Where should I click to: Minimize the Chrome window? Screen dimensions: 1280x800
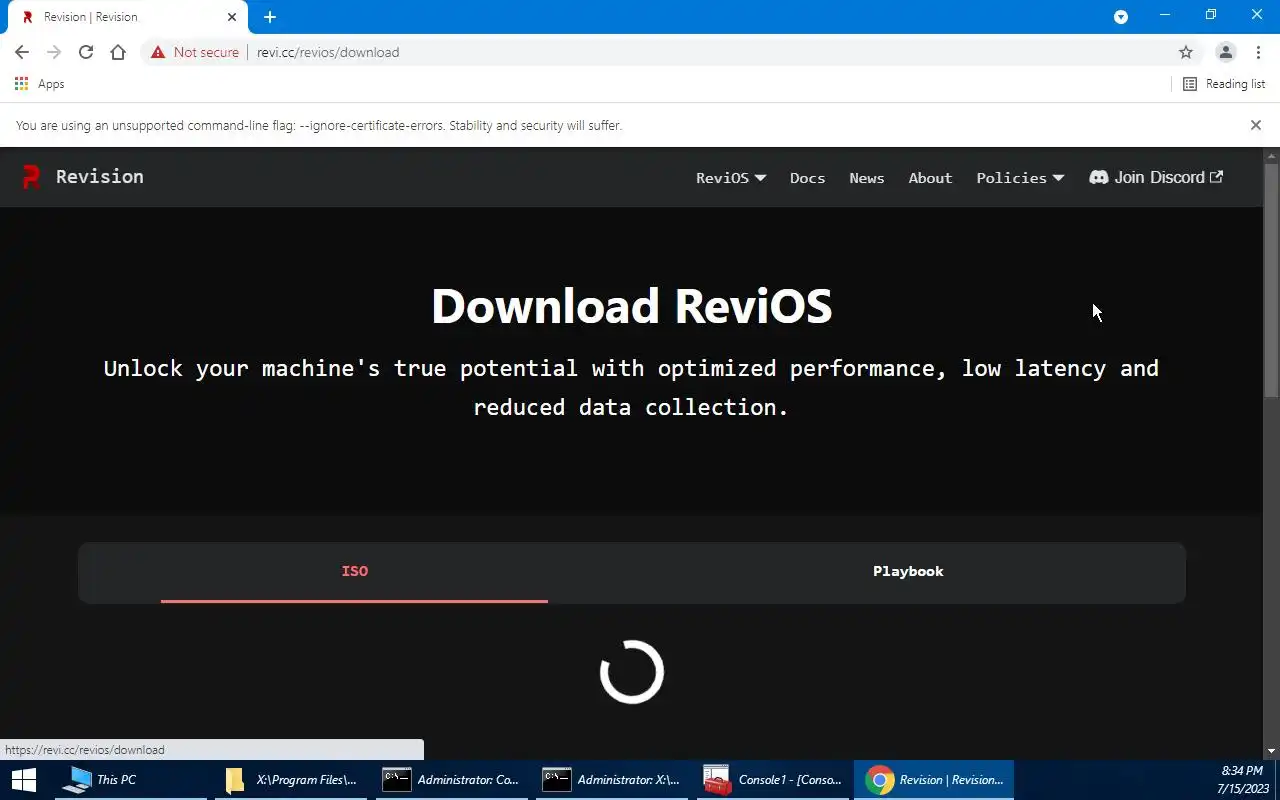click(1165, 15)
